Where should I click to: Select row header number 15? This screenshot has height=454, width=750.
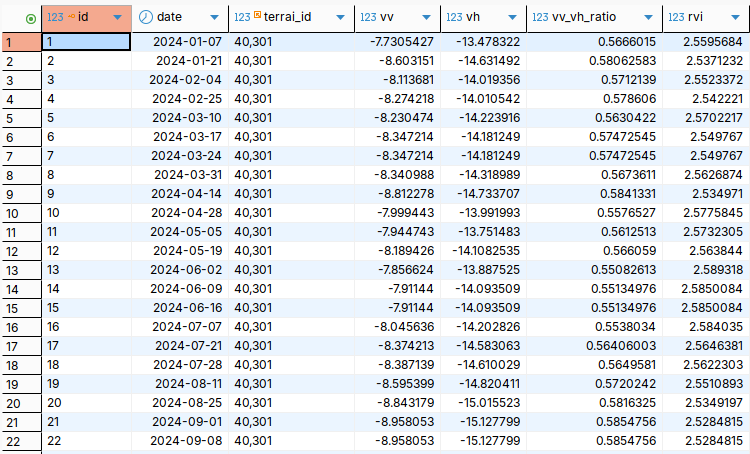pyautogui.click(x=21, y=308)
